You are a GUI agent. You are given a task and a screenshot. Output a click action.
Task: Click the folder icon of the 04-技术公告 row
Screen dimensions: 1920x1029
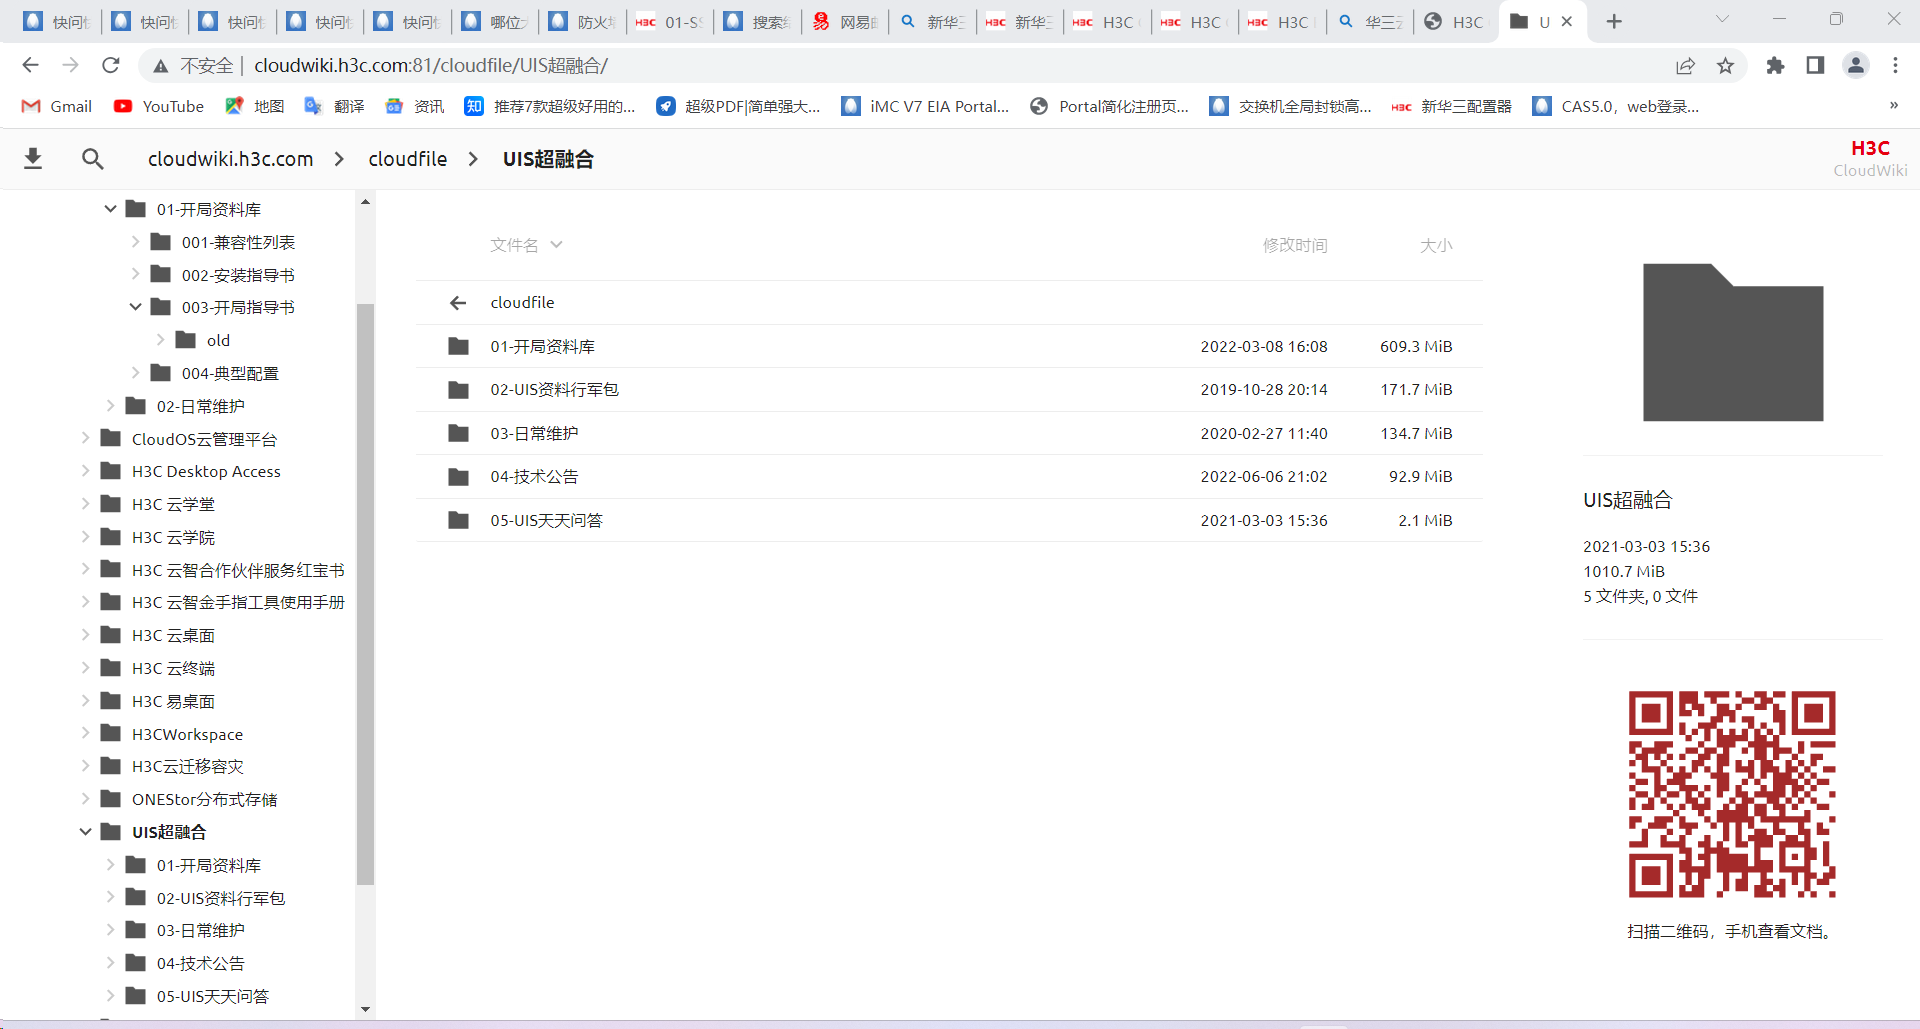tap(459, 477)
